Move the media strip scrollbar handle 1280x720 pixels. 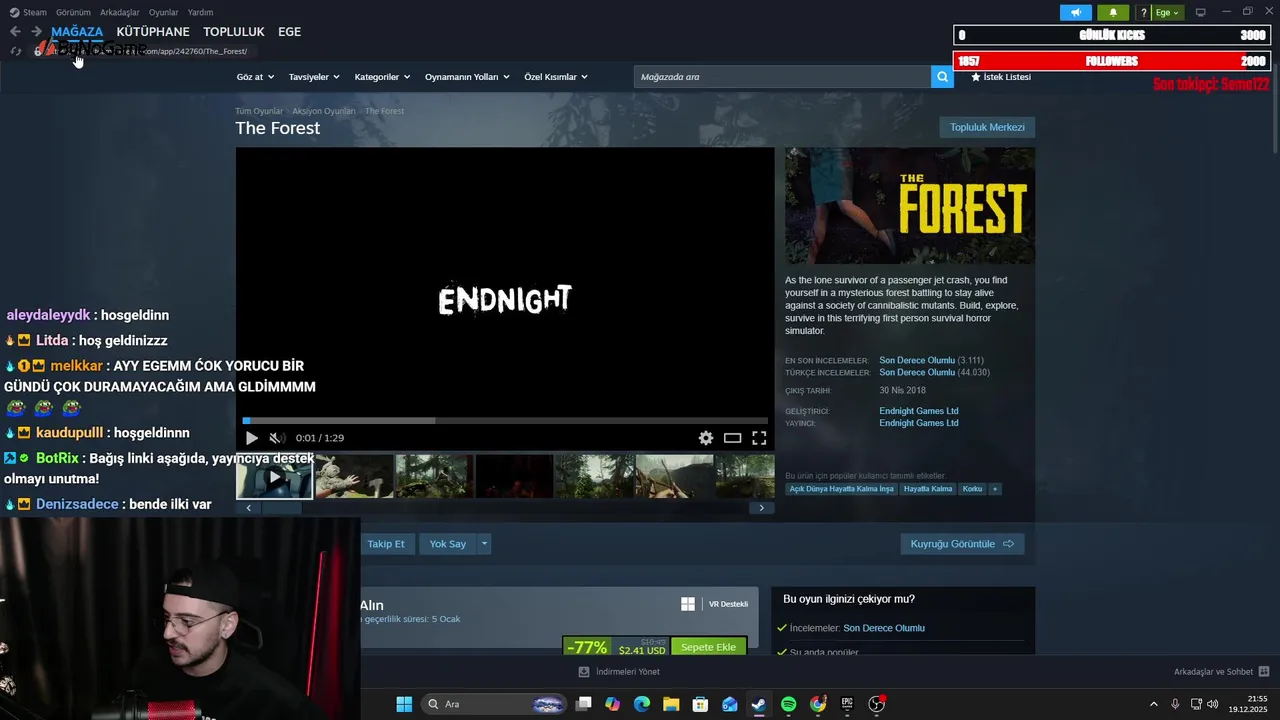point(281,508)
